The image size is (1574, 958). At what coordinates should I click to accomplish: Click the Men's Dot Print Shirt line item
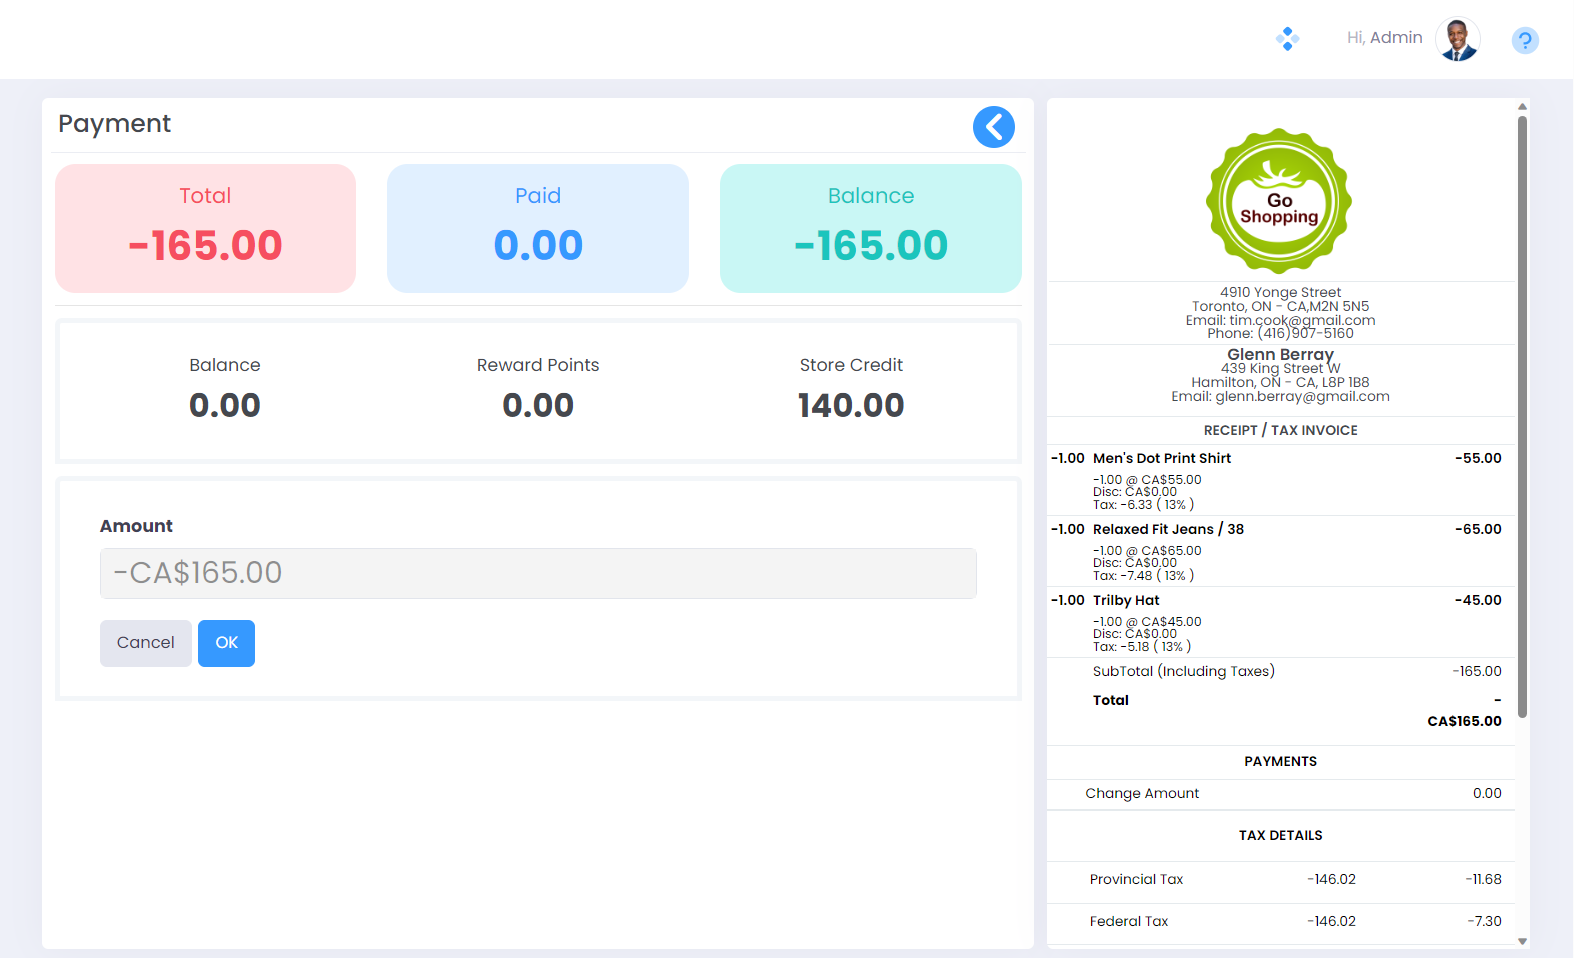click(x=1161, y=458)
